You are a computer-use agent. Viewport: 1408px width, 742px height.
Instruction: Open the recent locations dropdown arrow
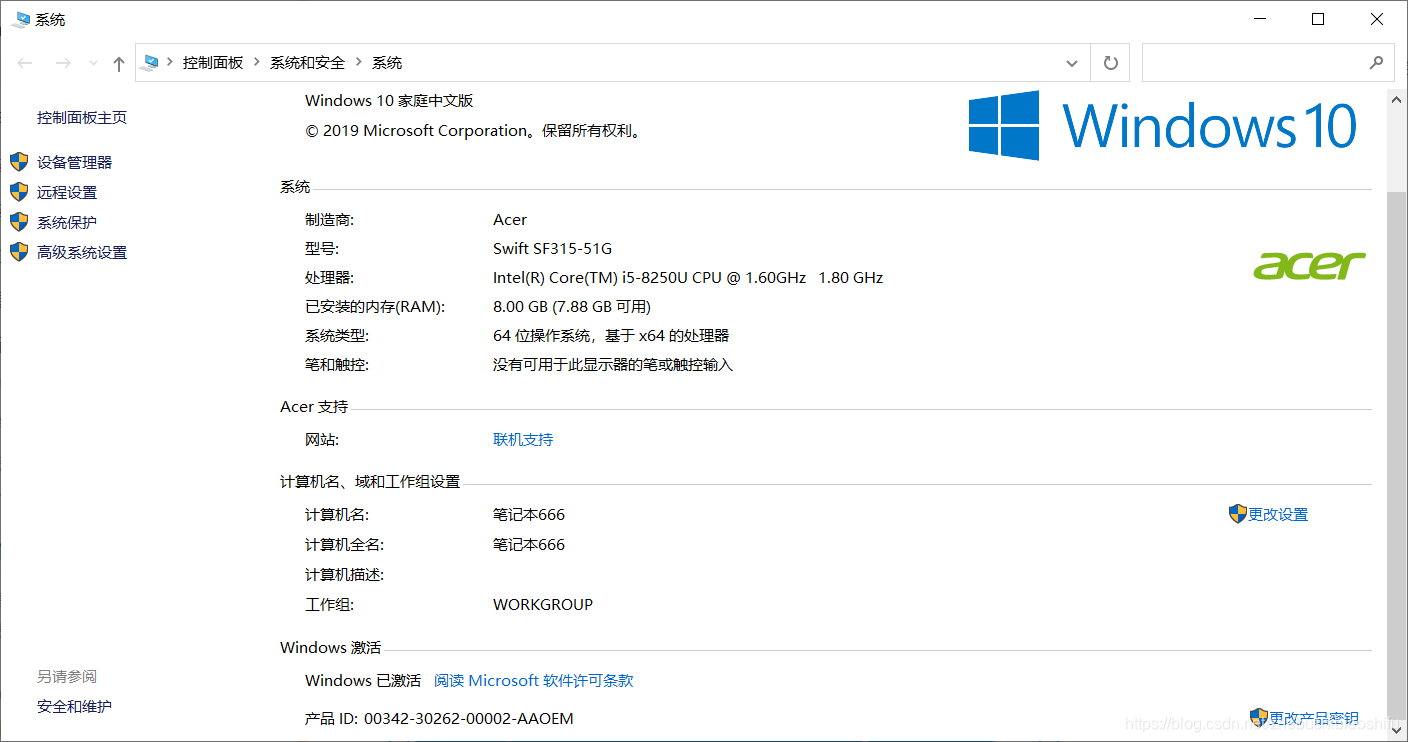[x=93, y=63]
